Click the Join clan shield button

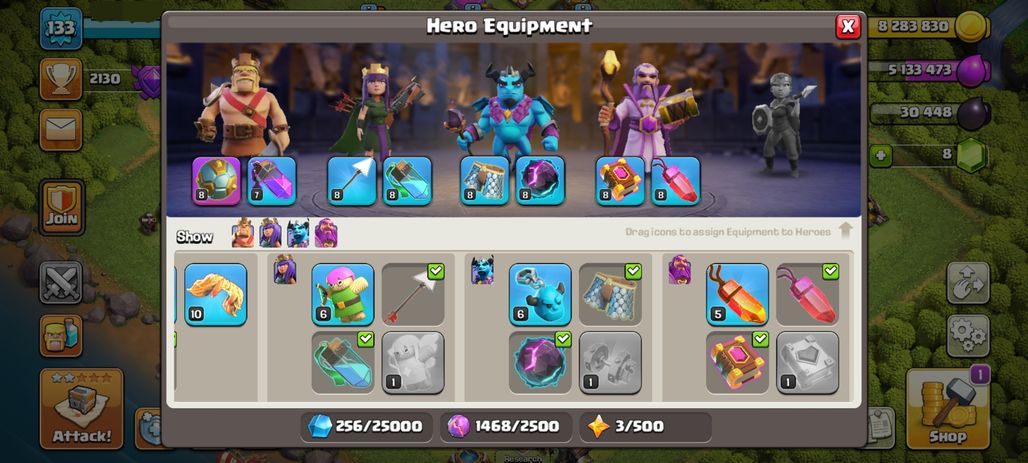62,207
